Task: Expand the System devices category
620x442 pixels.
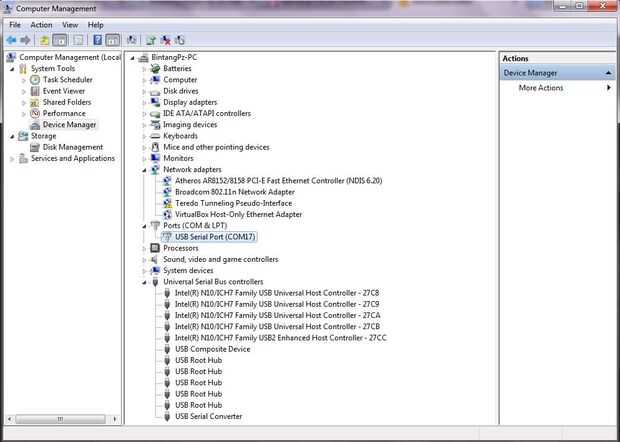Action: point(144,271)
